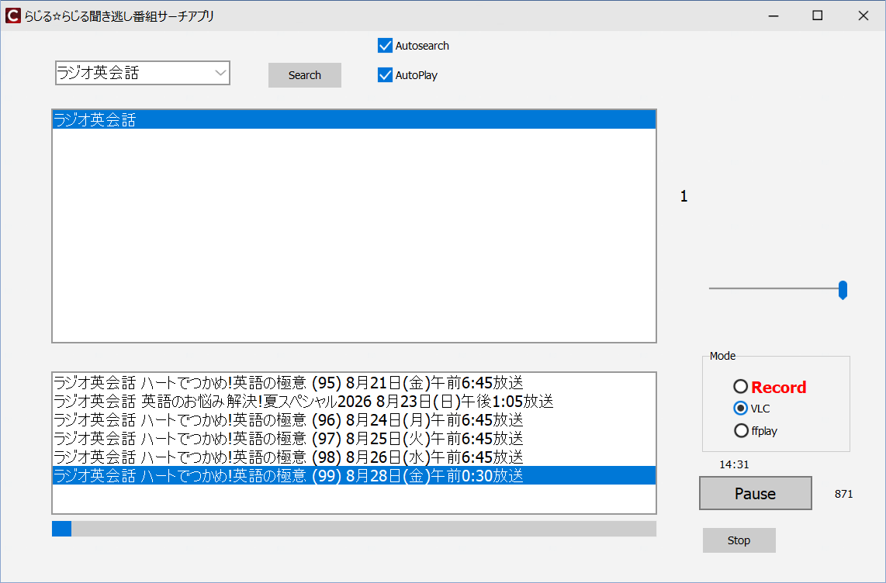Click highlighted episode (99) 8月28日(金)
This screenshot has height=583, width=886.
point(354,476)
